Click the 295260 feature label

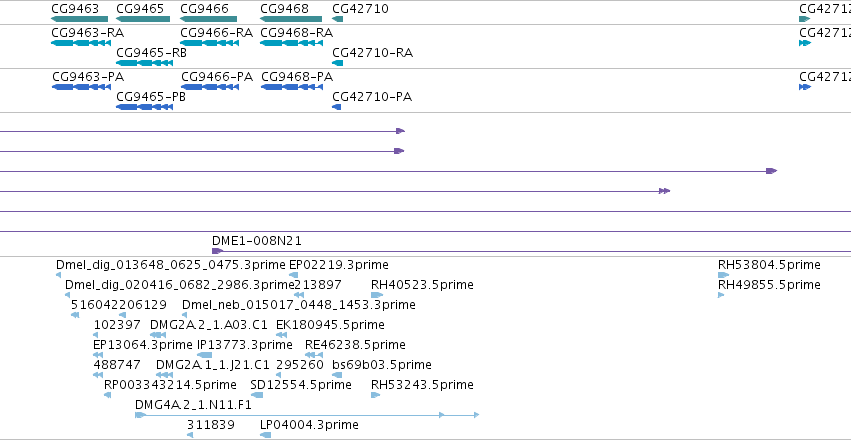pos(300,365)
